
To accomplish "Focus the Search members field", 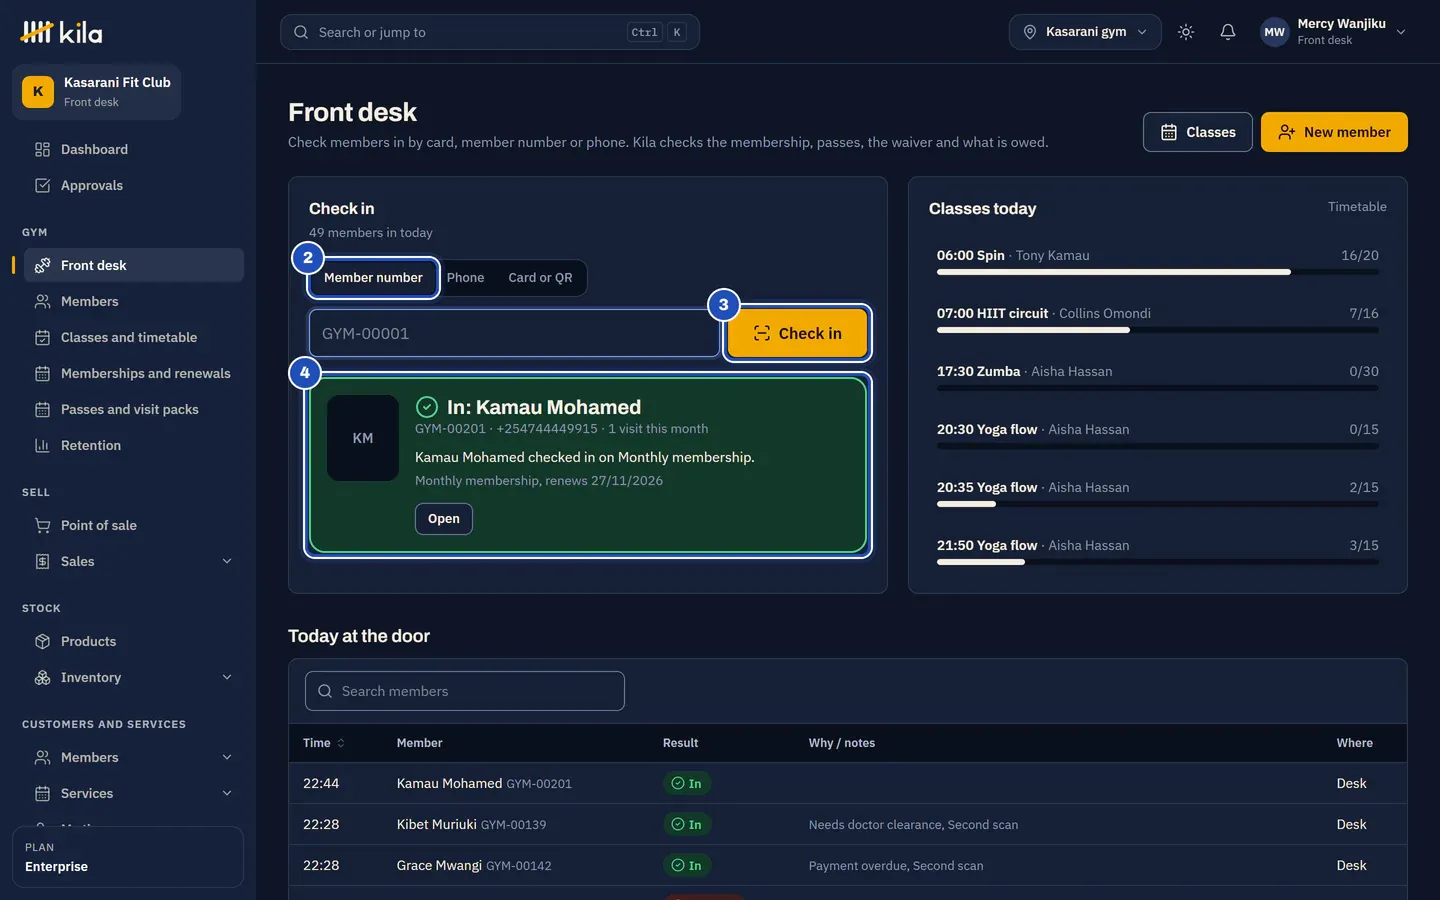I will [x=465, y=691].
